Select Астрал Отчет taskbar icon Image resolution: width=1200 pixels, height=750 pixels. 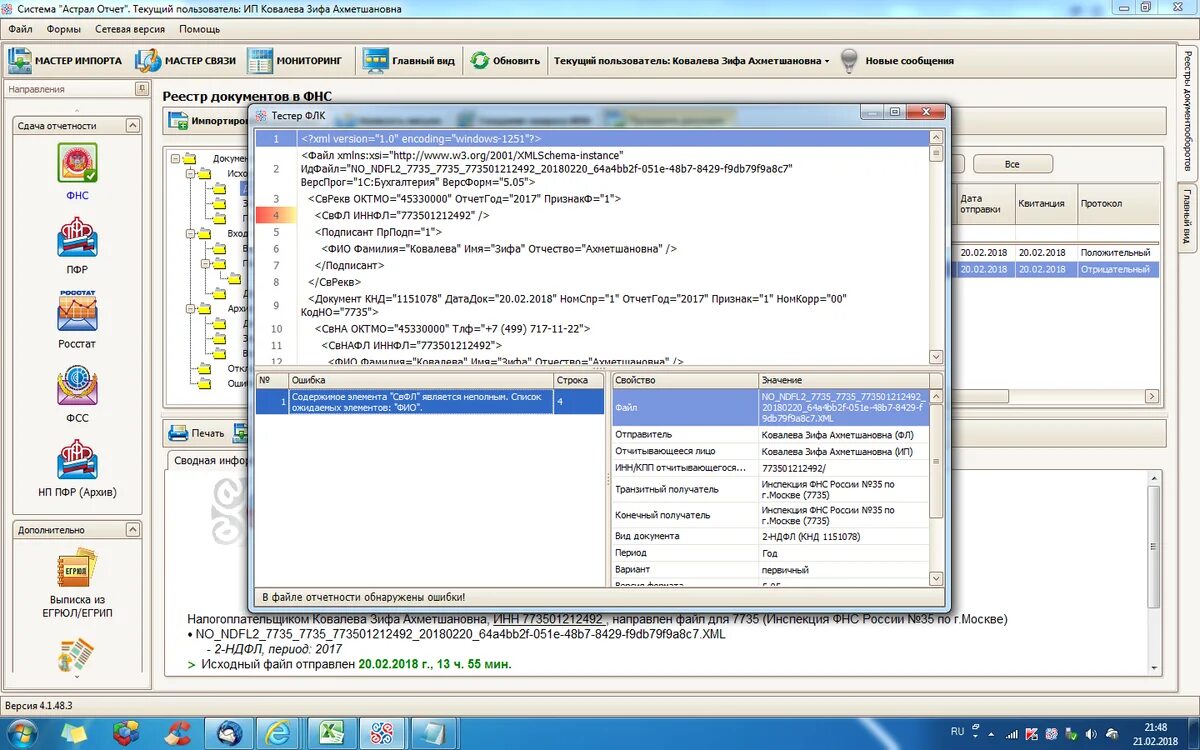[x=381, y=733]
